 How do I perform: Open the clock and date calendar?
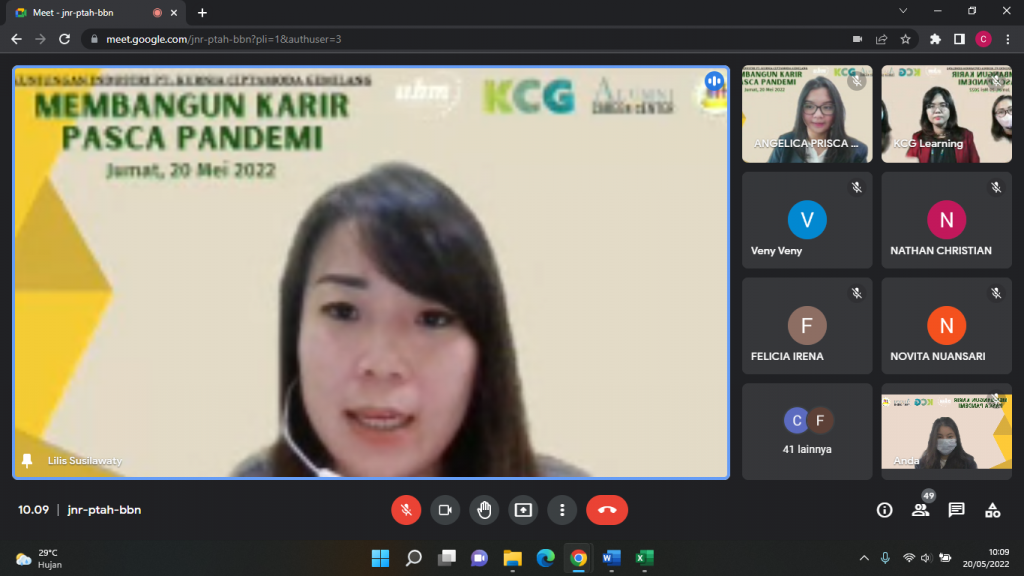[x=985, y=558]
